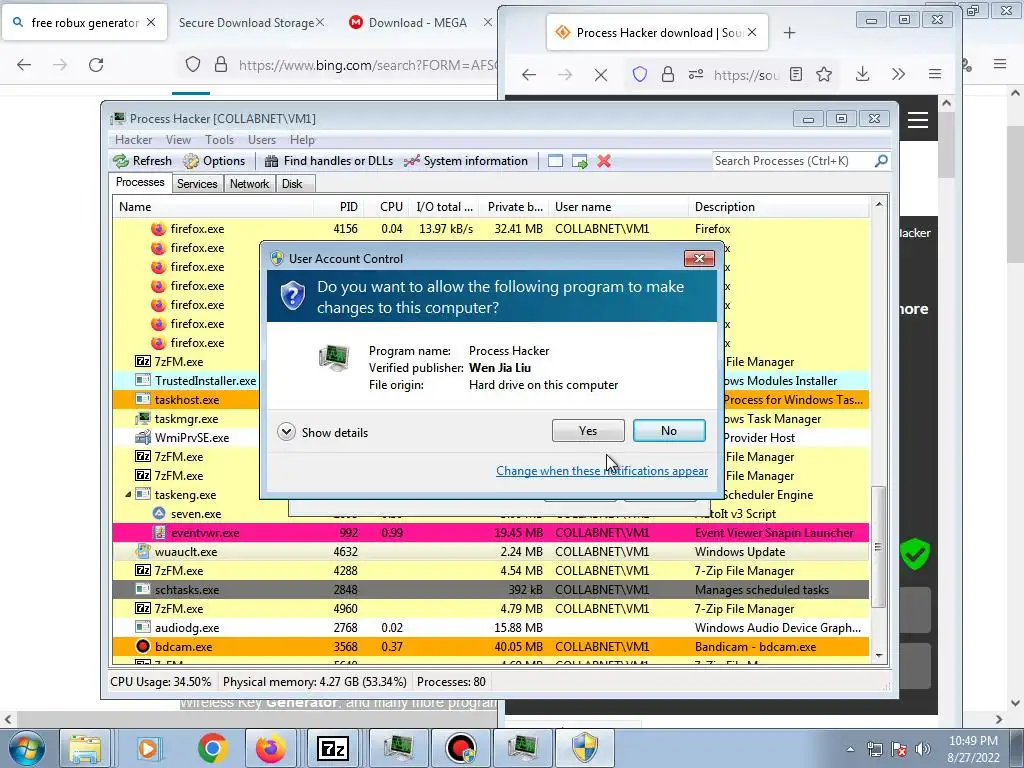This screenshot has height=768, width=1024.
Task: Sort by the CPU column header
Action: (387, 207)
